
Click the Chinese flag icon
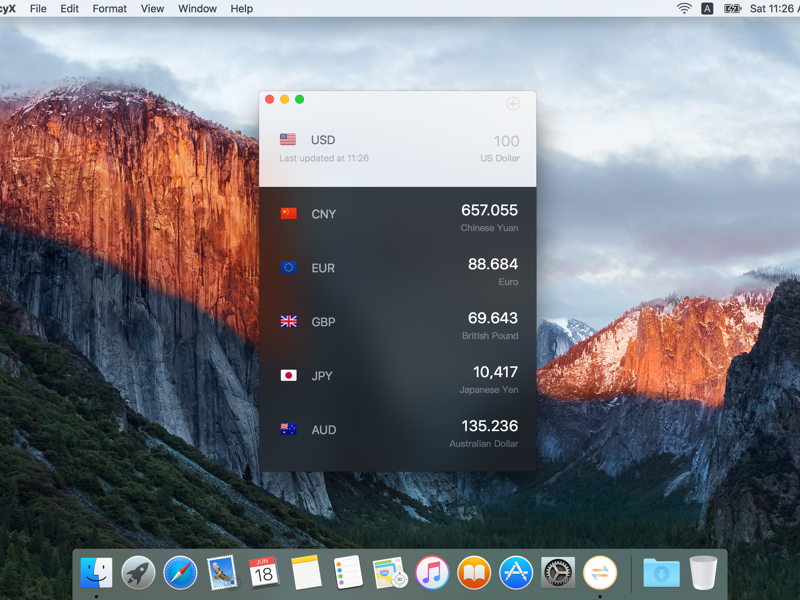coord(289,213)
